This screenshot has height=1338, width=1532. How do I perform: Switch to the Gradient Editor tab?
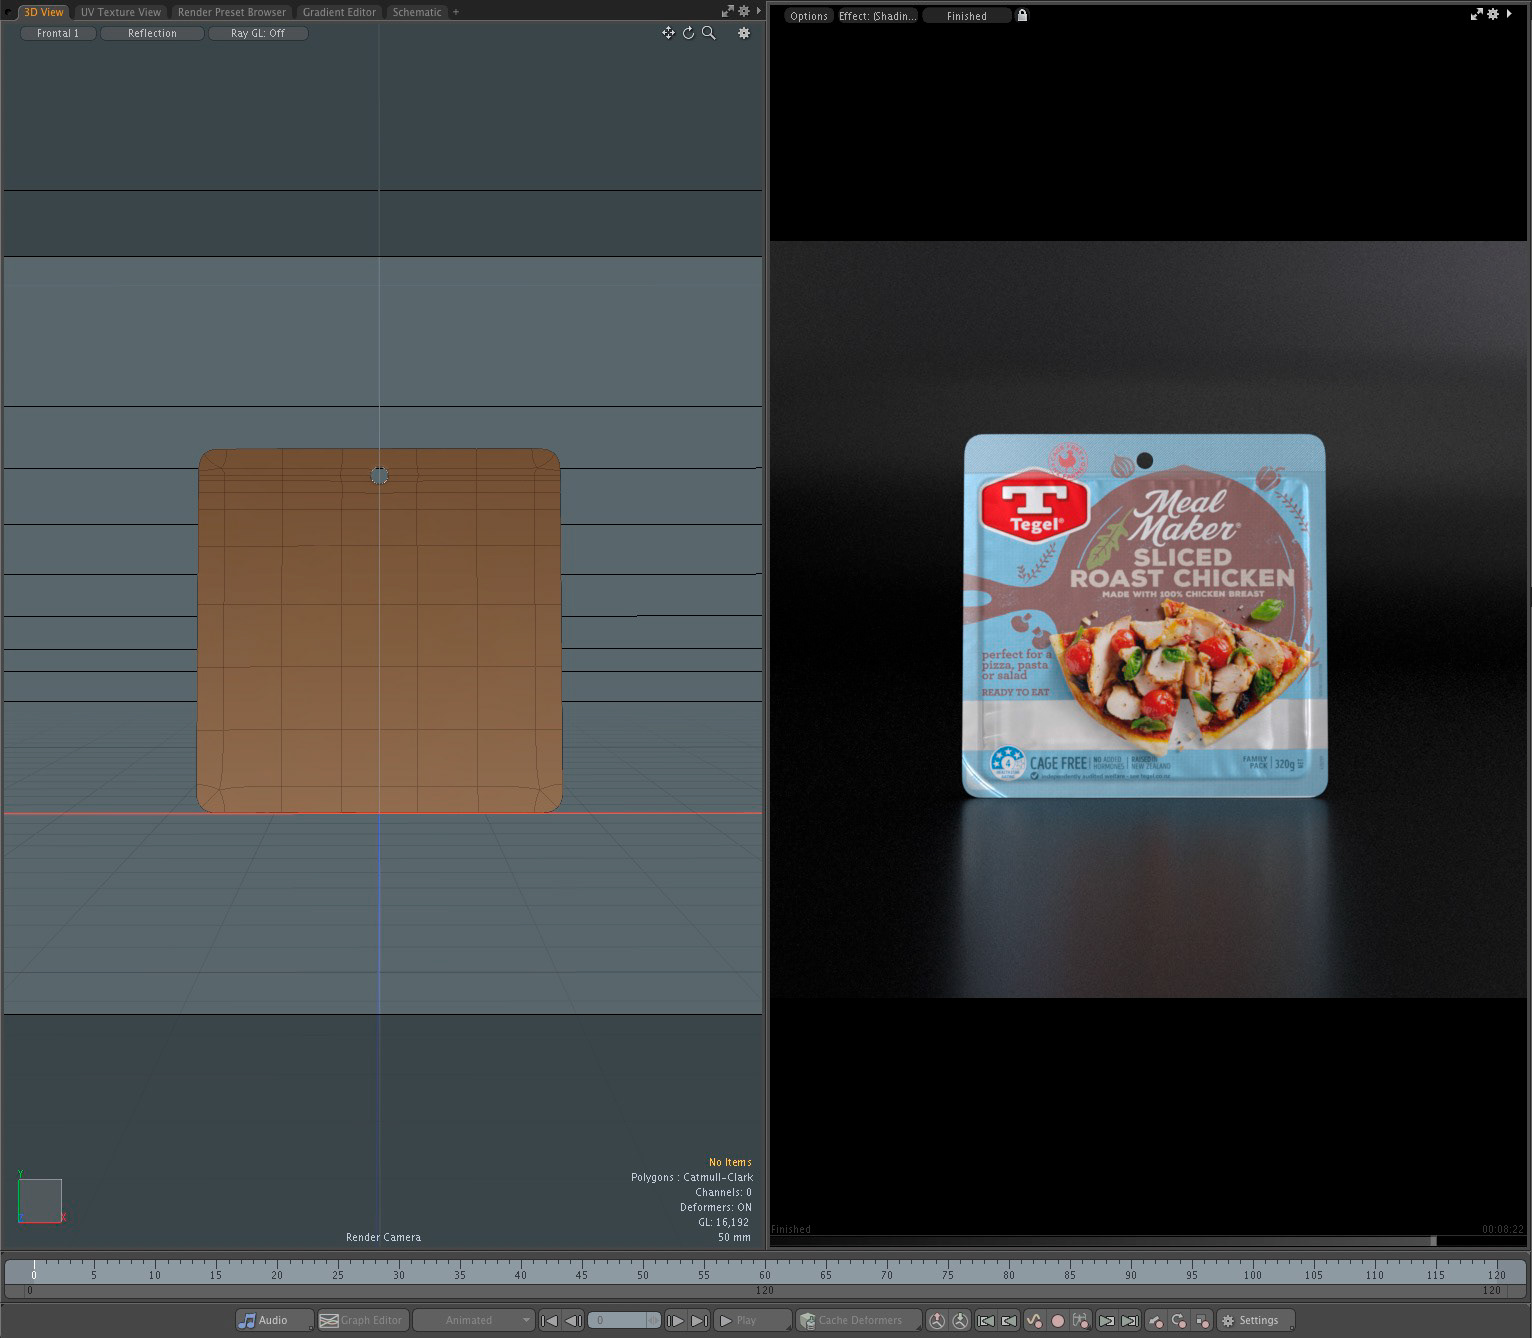(339, 12)
